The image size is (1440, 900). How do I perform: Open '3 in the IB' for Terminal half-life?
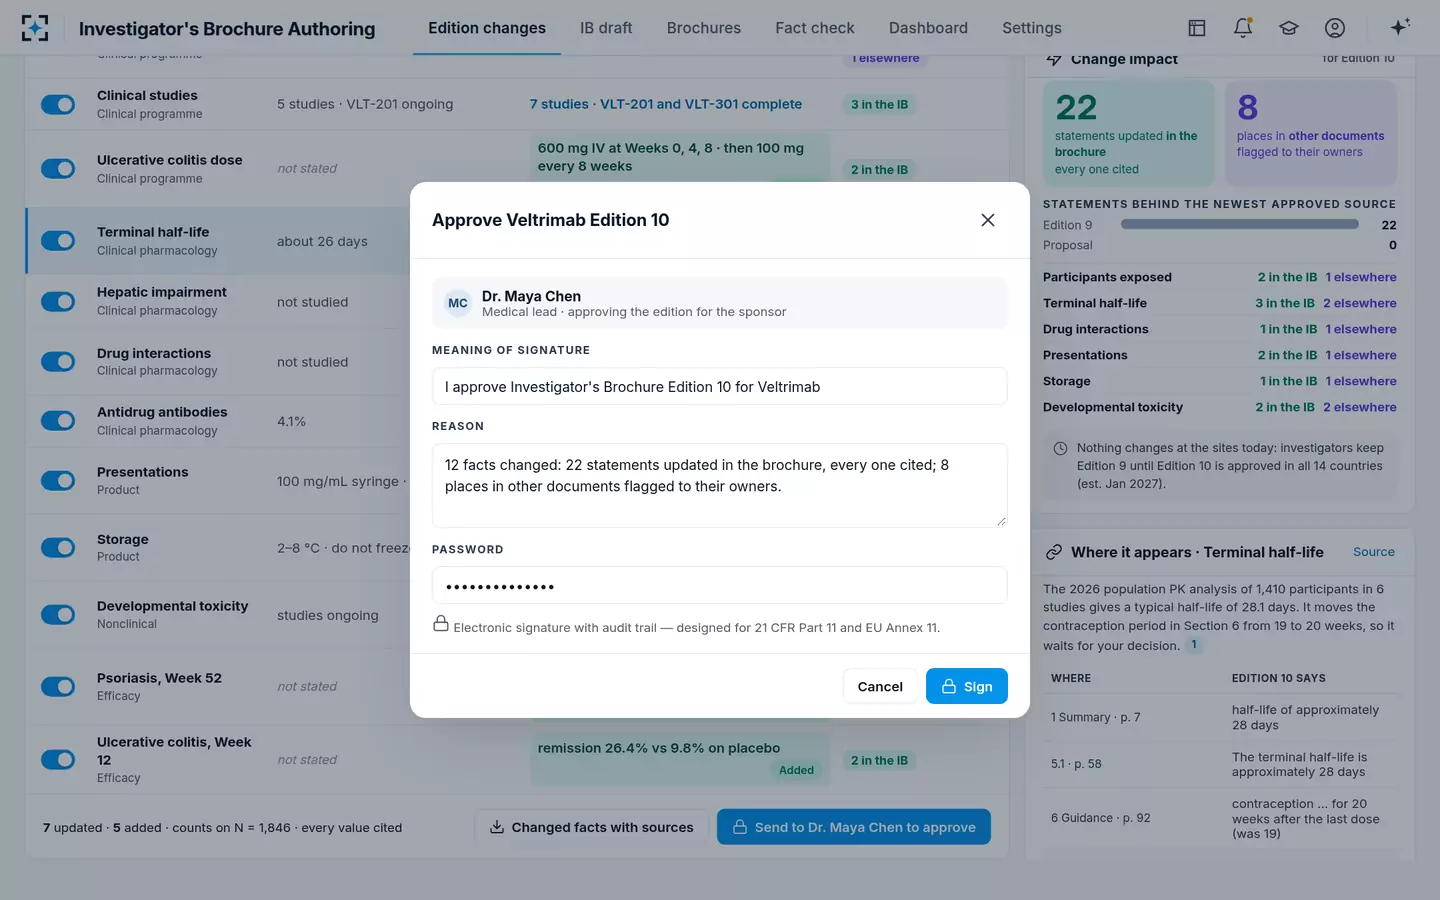pyautogui.click(x=1285, y=303)
